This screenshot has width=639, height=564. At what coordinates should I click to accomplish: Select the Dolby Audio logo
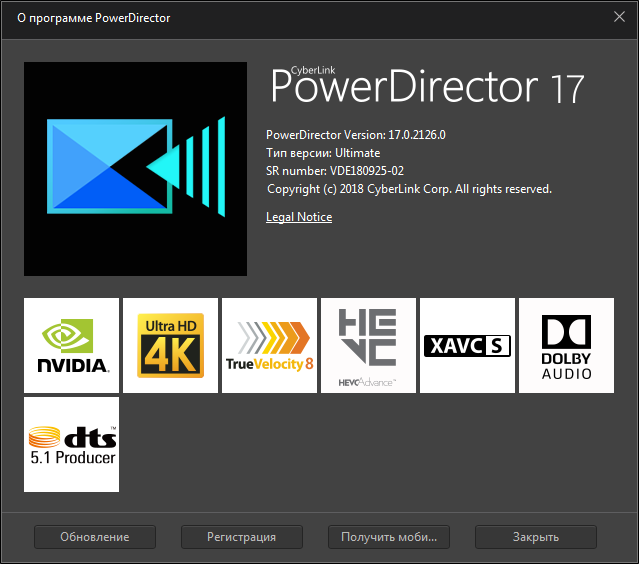pos(566,345)
